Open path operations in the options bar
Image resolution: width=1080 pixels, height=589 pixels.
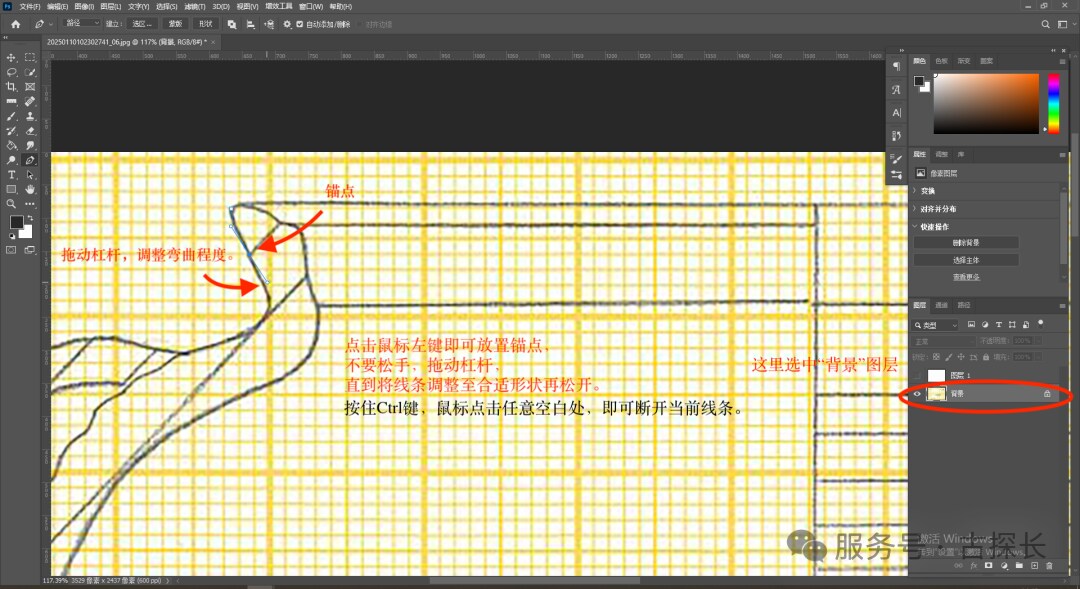[232, 24]
